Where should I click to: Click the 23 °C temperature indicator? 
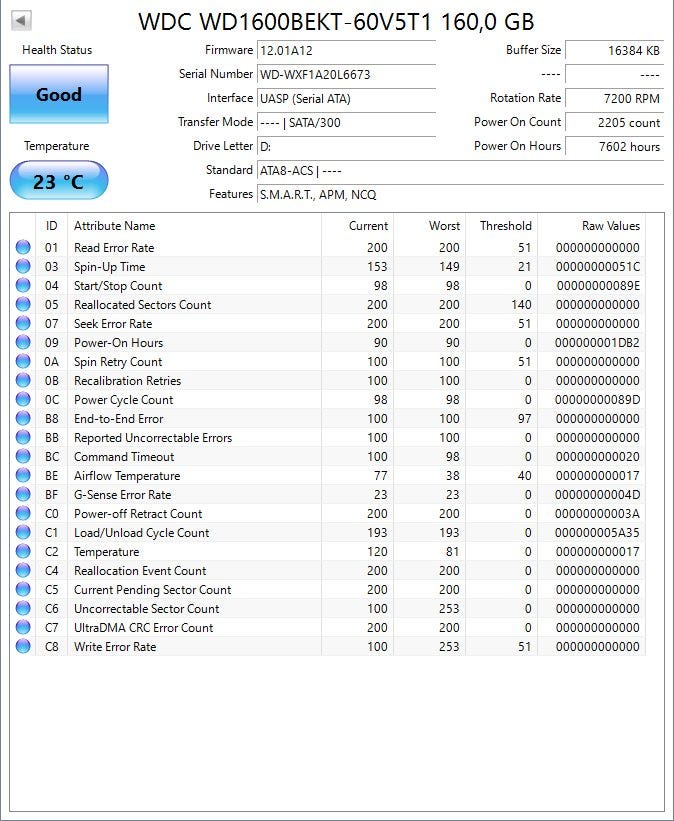point(58,181)
